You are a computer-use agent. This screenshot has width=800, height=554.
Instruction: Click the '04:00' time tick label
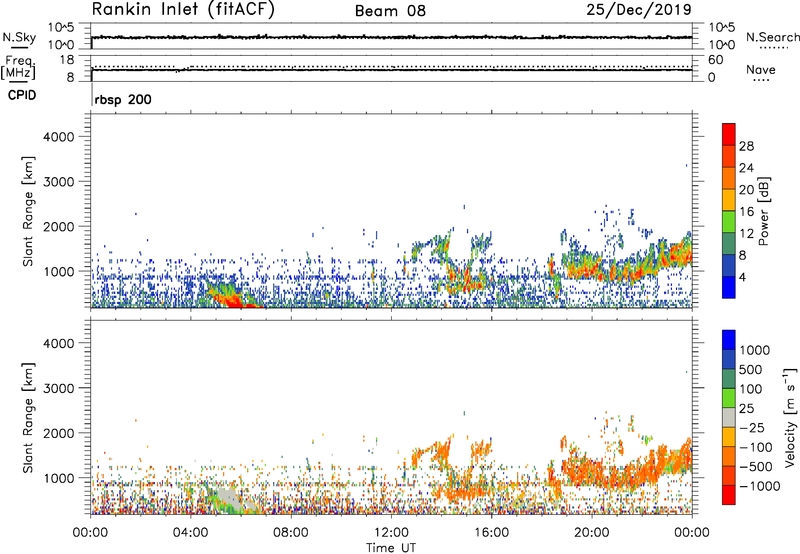pos(190,533)
